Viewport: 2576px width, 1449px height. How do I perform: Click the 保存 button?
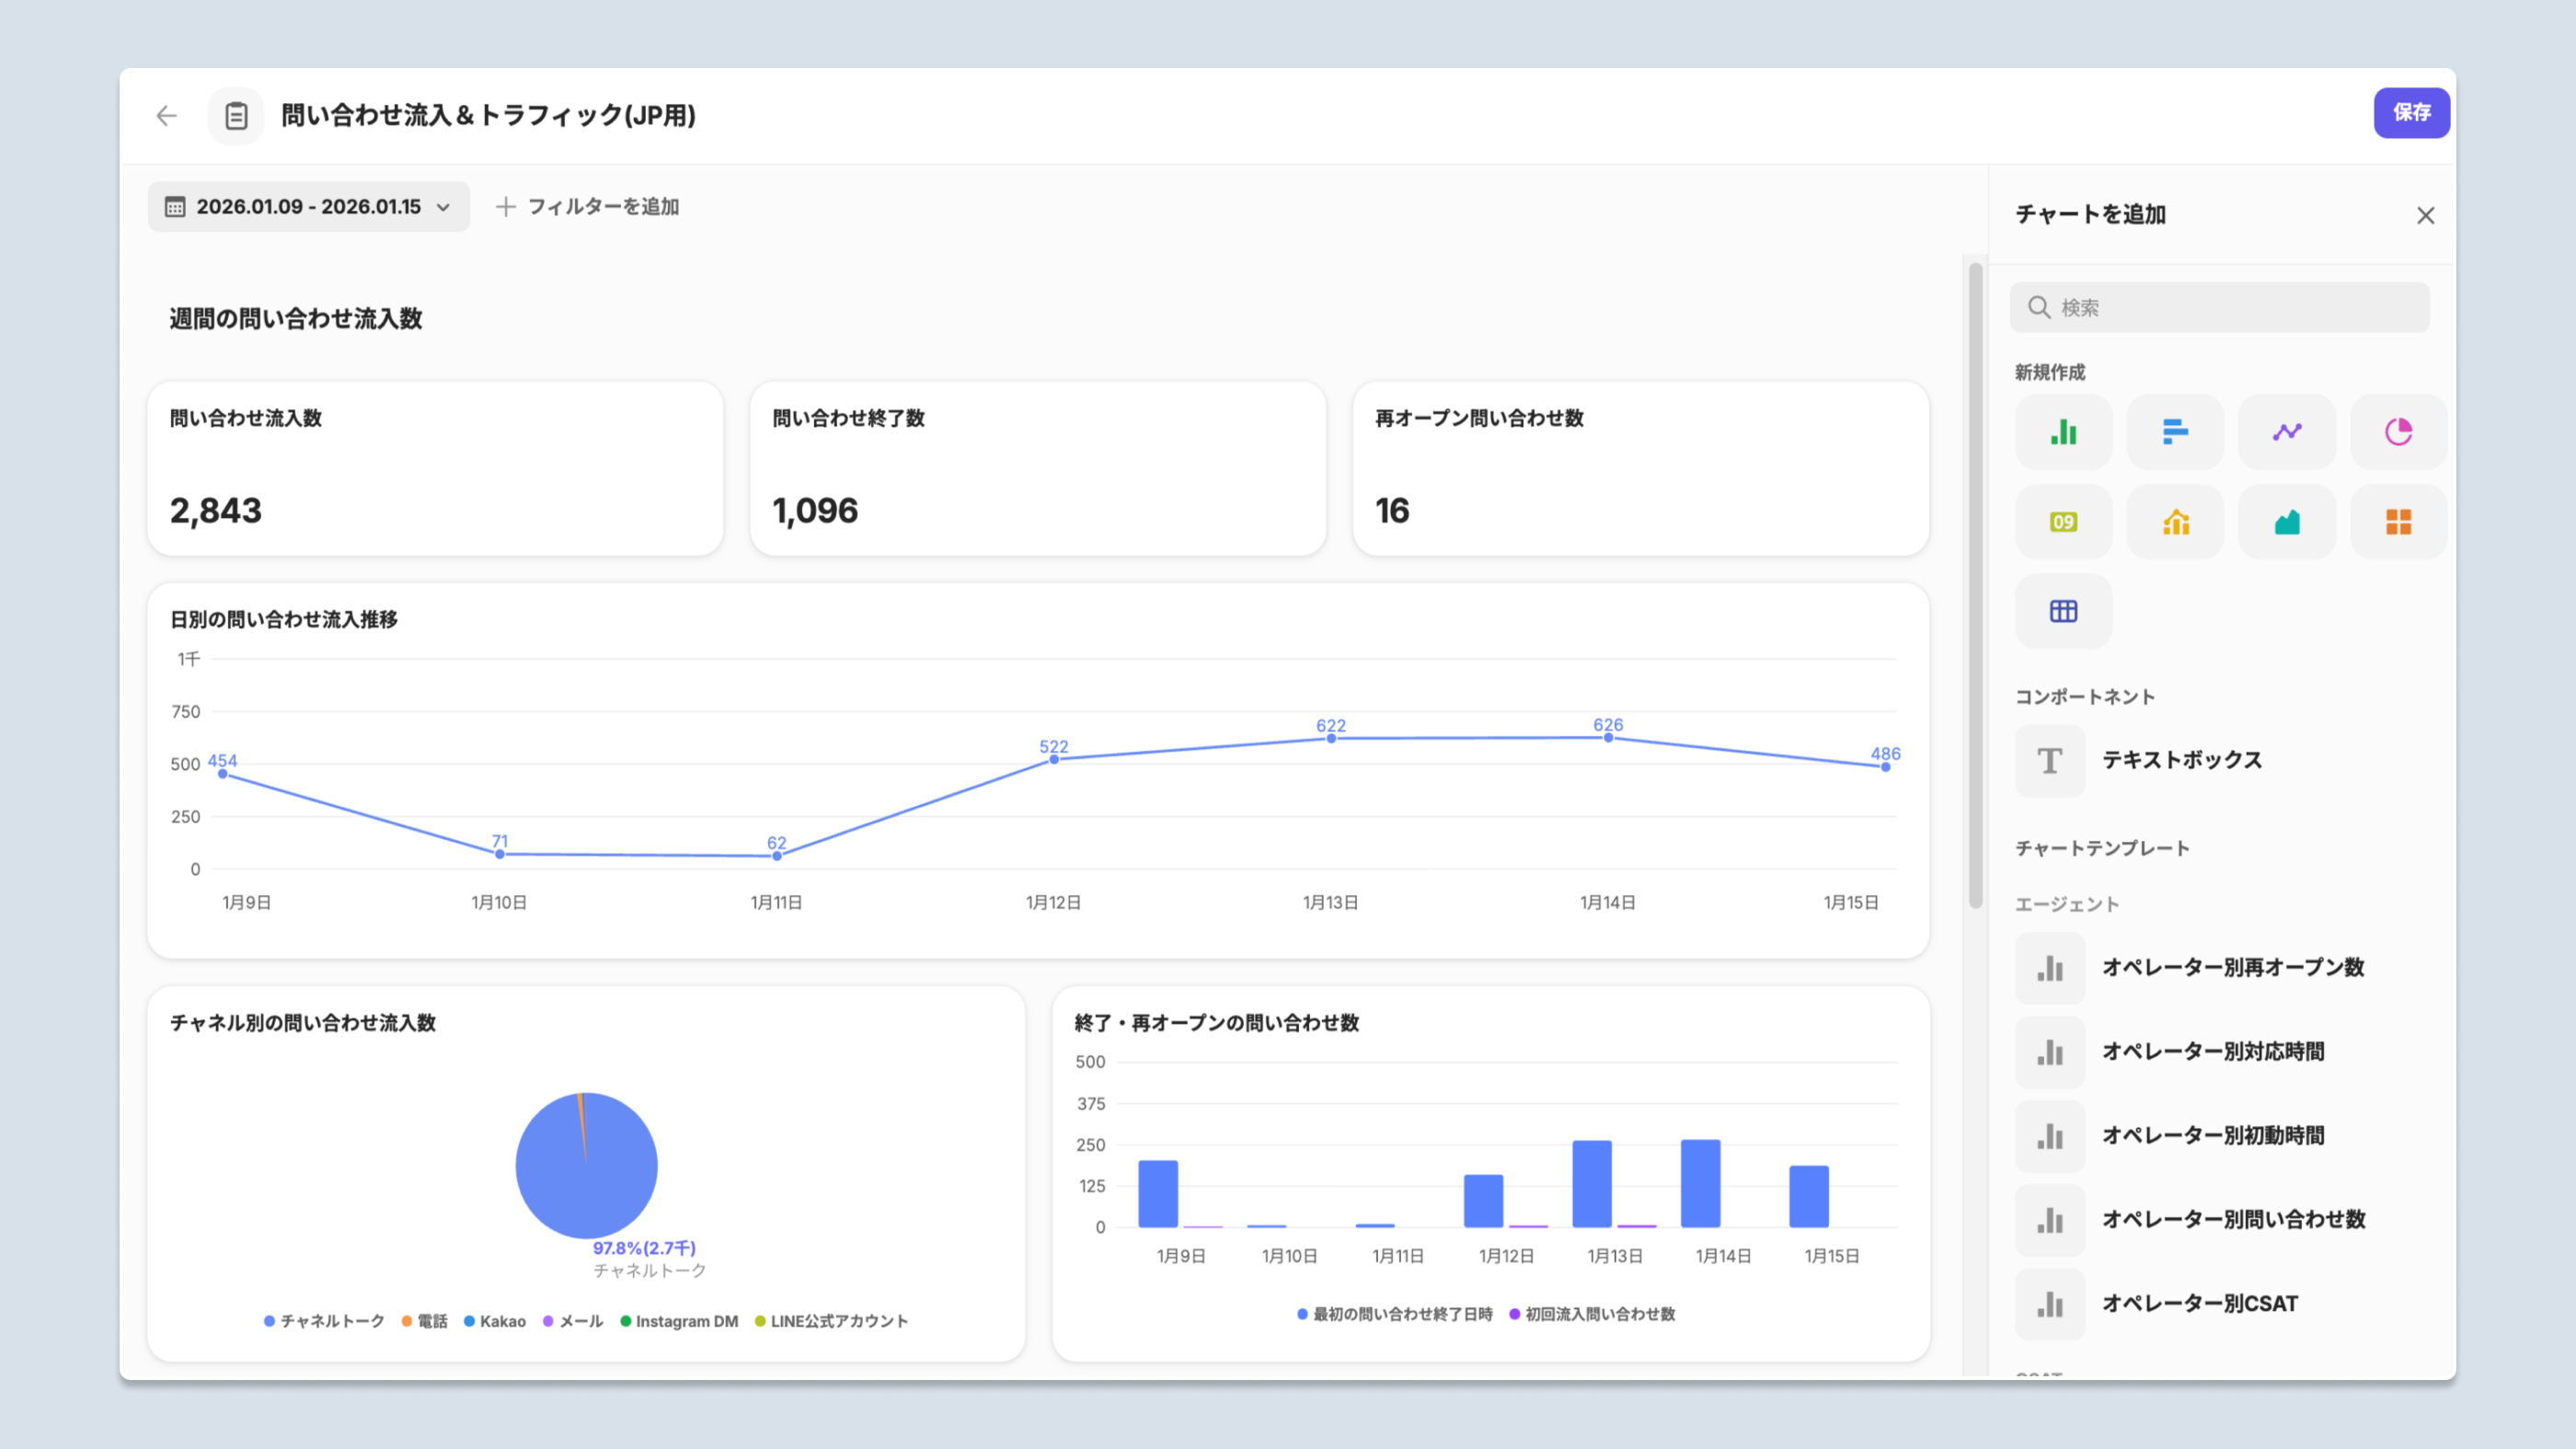(x=2411, y=113)
